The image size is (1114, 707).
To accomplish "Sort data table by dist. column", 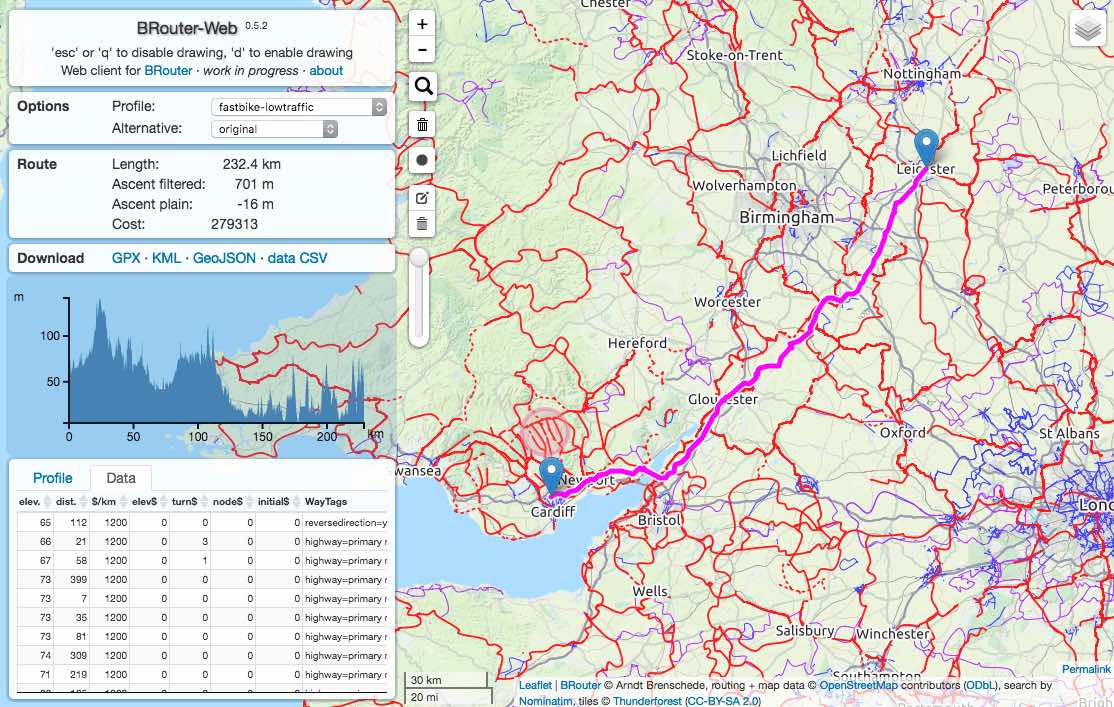I will pyautogui.click(x=69, y=500).
